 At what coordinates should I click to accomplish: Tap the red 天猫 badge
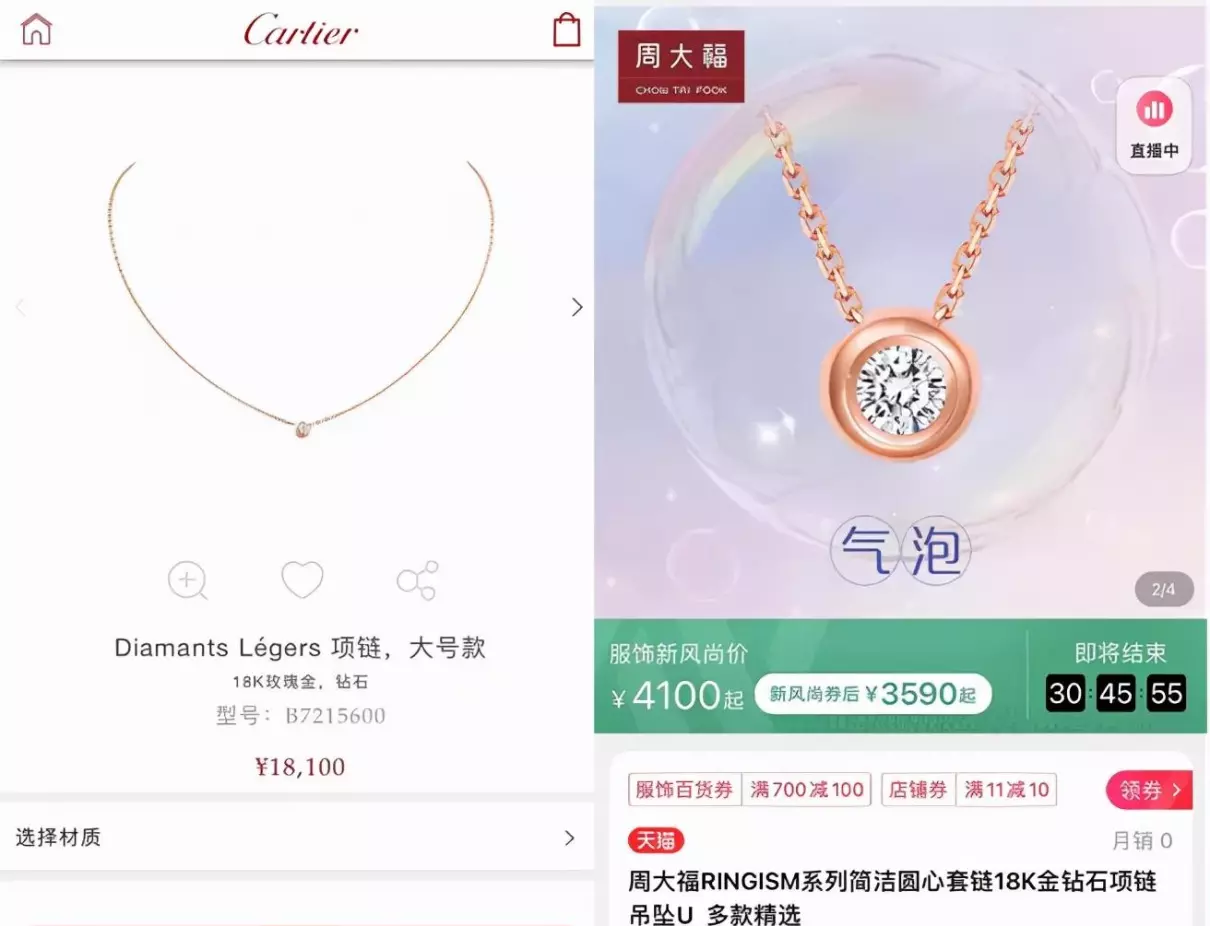[x=656, y=841]
